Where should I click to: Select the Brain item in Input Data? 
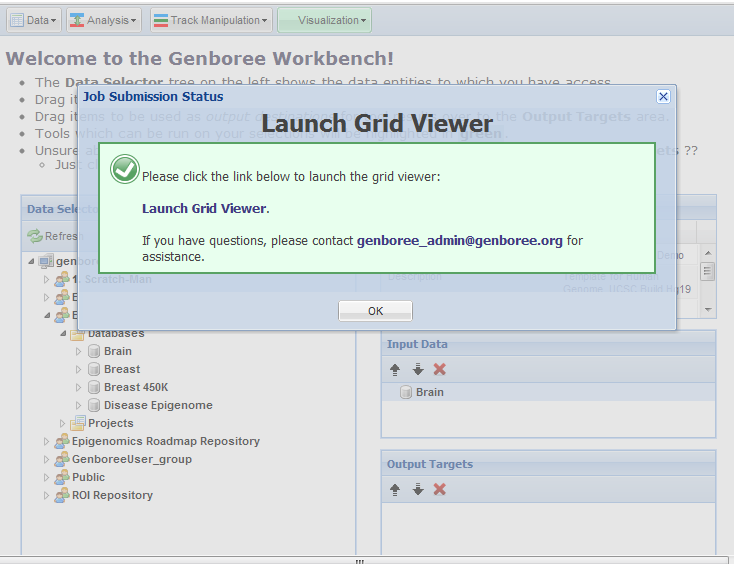pyautogui.click(x=429, y=392)
